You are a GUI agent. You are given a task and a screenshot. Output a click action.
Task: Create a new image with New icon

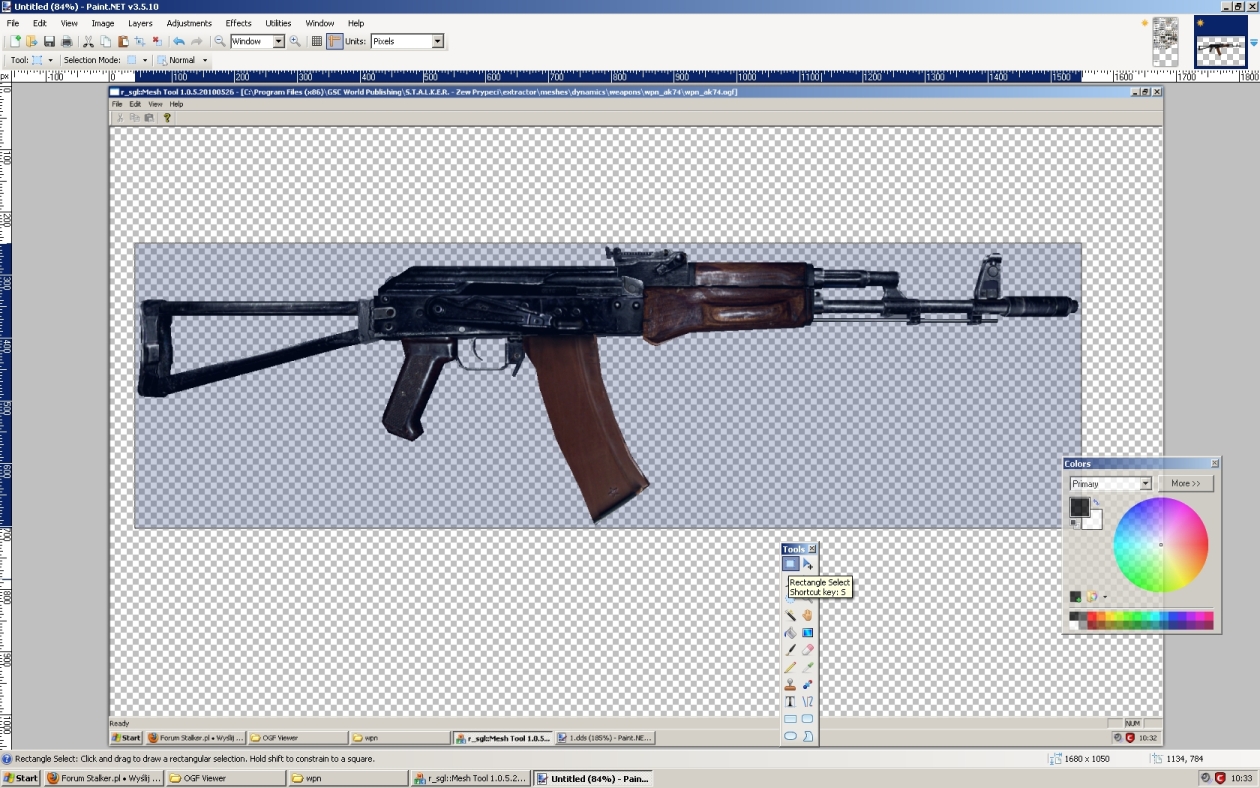[x=15, y=41]
